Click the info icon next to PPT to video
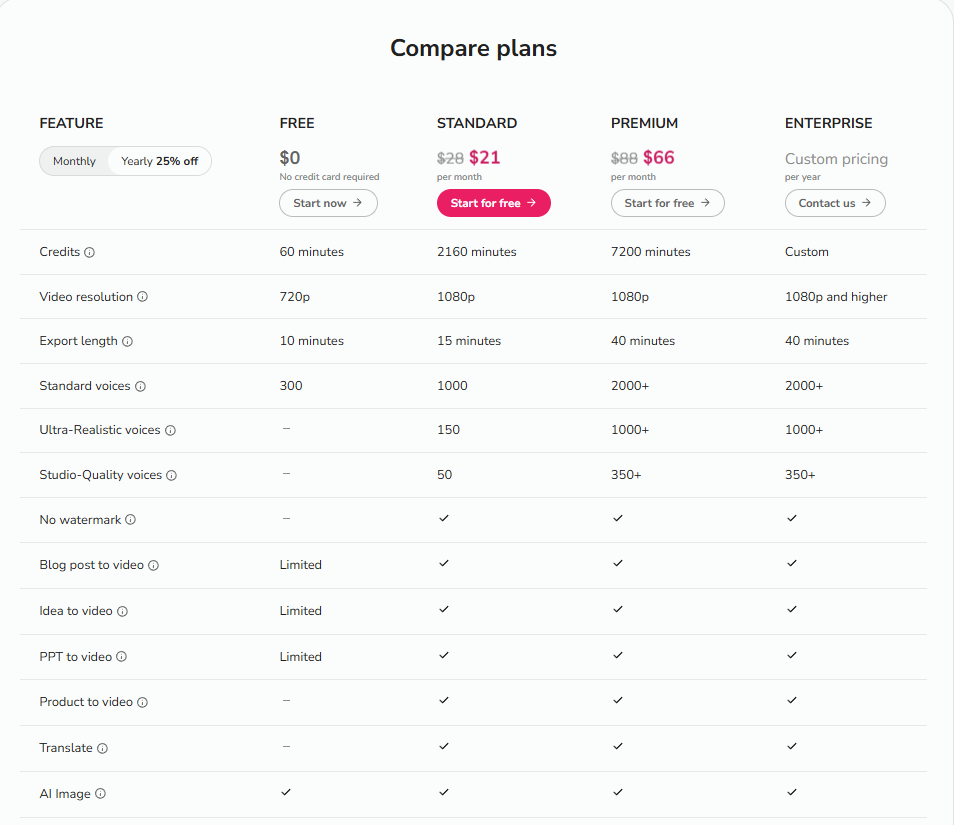This screenshot has width=954, height=825. click(121, 657)
